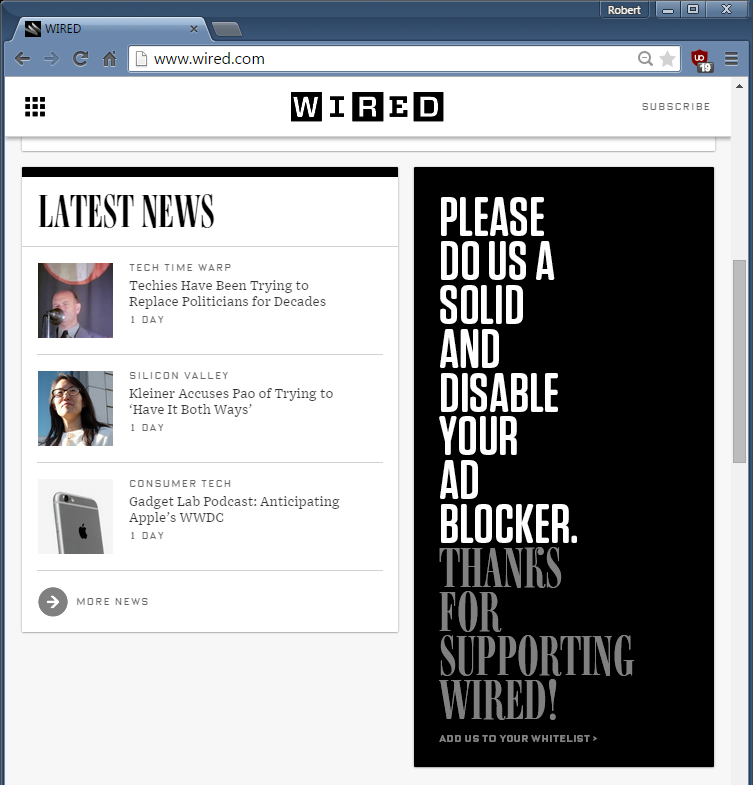Click the vertical scrollbar thumb
This screenshot has height=785, width=753.
pos(739,361)
